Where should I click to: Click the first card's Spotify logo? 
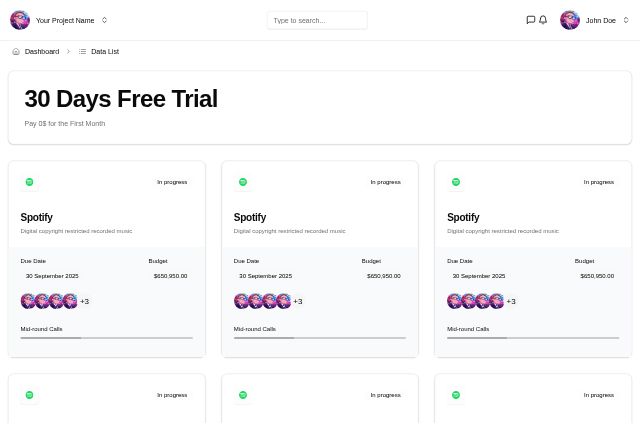tap(29, 182)
